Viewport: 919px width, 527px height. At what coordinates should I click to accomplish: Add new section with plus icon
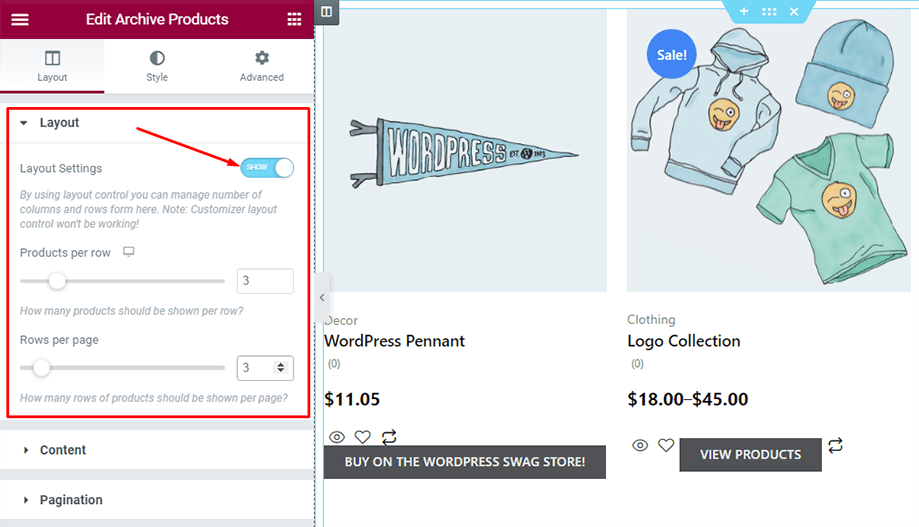(743, 11)
